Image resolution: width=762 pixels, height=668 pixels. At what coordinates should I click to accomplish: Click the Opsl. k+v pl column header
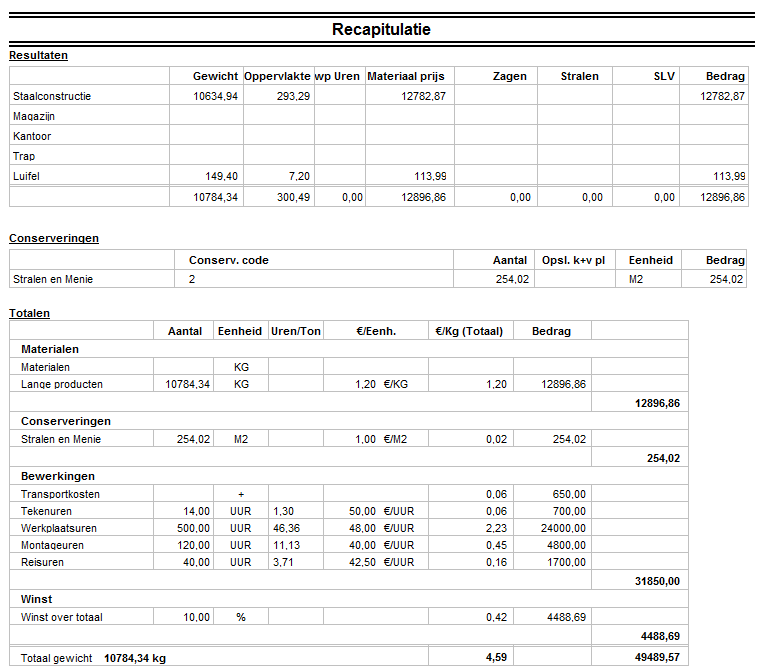(x=573, y=260)
